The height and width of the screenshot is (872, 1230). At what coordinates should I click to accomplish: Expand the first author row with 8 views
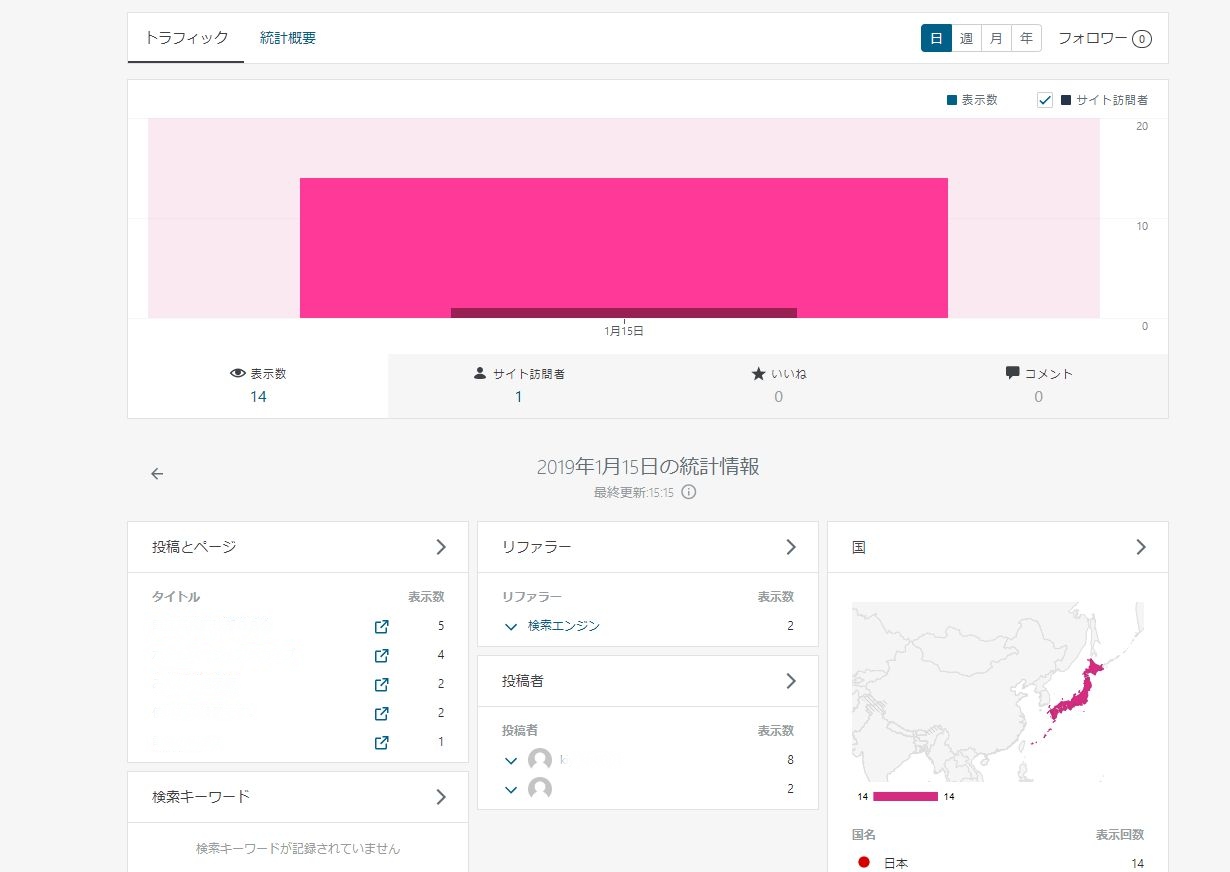pyautogui.click(x=511, y=761)
